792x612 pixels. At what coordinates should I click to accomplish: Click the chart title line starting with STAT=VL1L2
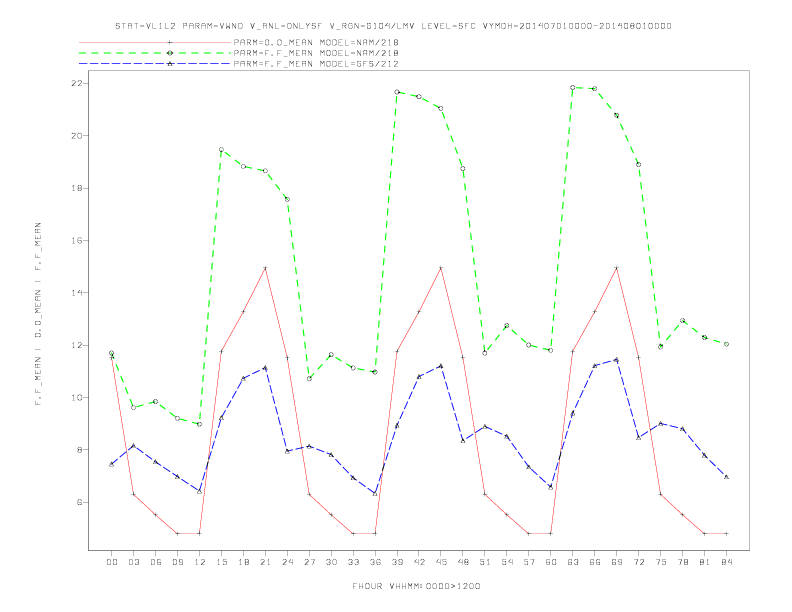pos(393,26)
